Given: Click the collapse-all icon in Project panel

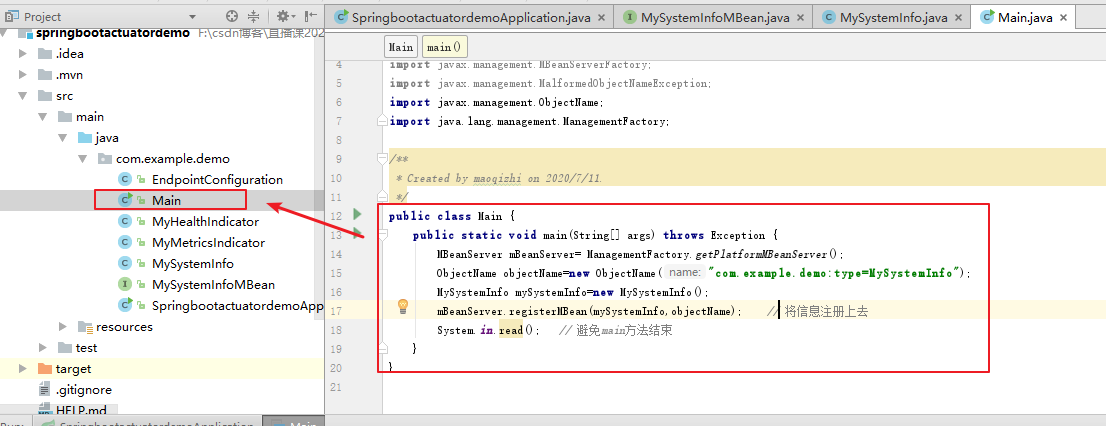Looking at the screenshot, I should click(254, 16).
